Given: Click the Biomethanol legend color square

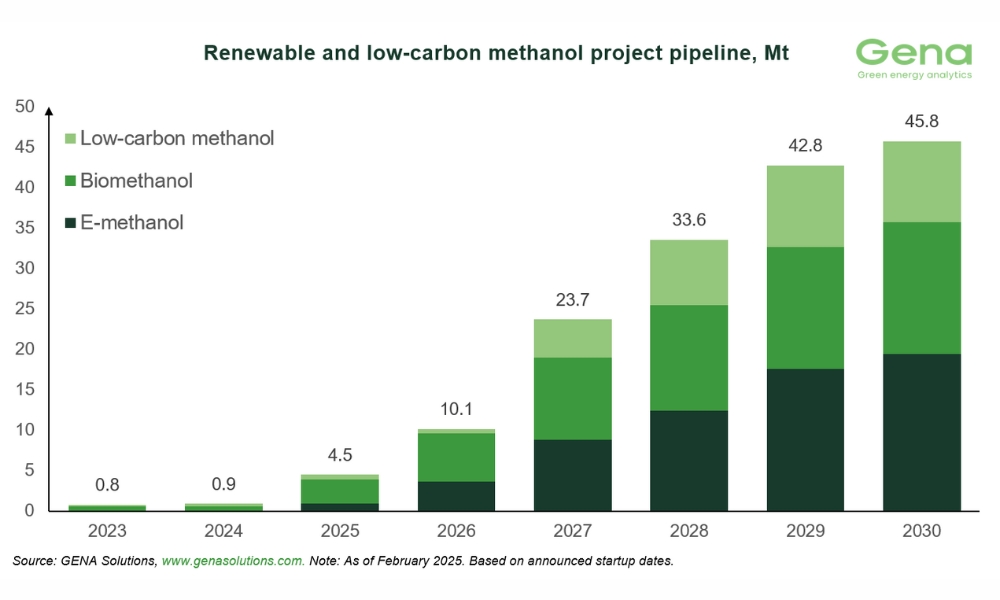Looking at the screenshot, I should 69,181.
